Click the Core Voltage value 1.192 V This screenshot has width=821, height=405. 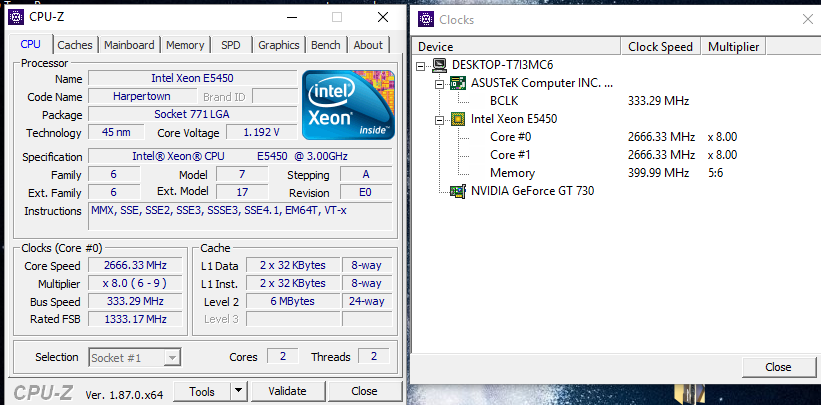coord(261,133)
